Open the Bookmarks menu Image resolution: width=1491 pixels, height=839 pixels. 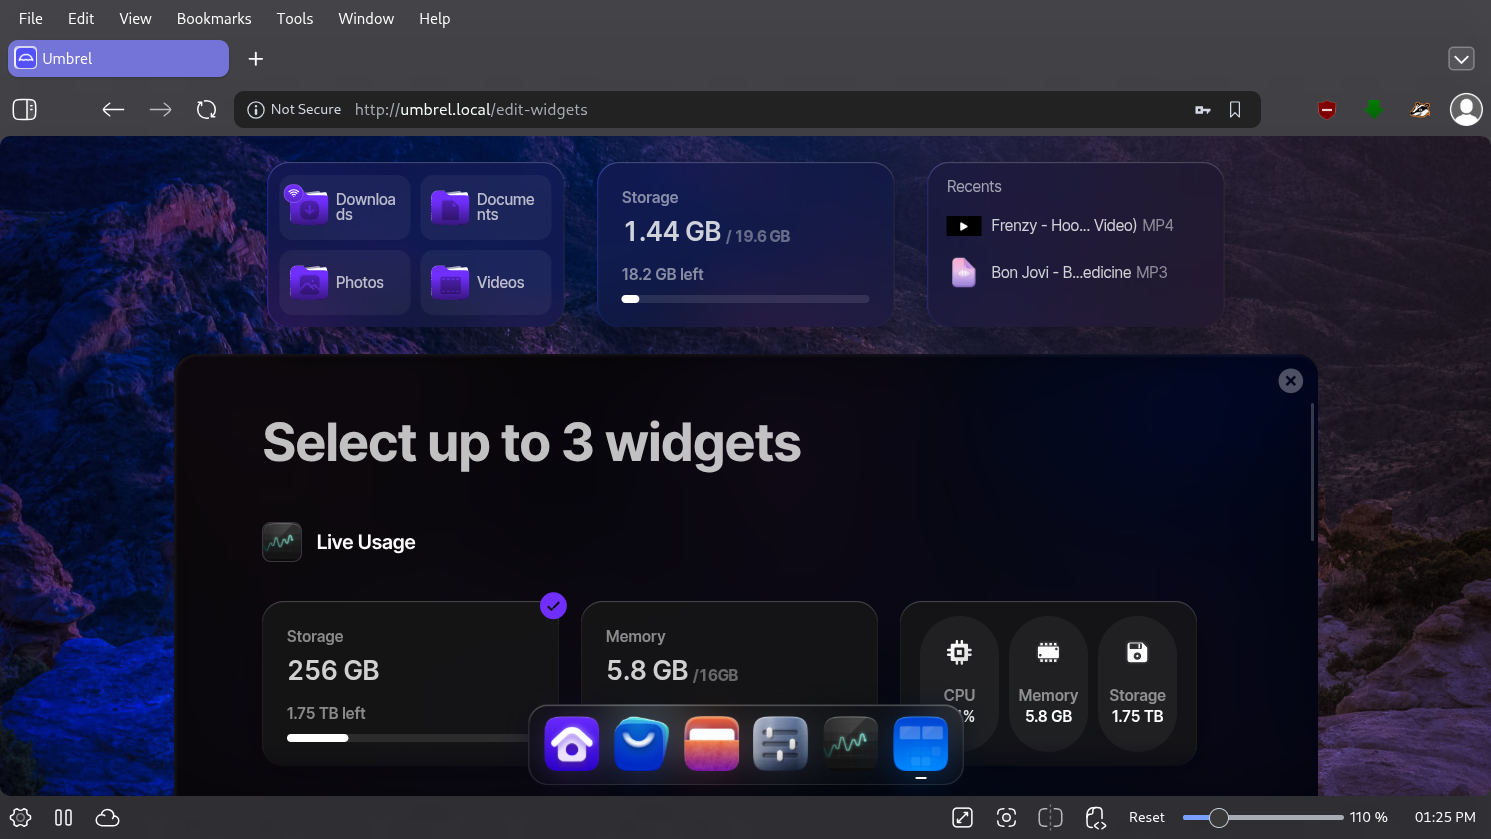tap(214, 18)
